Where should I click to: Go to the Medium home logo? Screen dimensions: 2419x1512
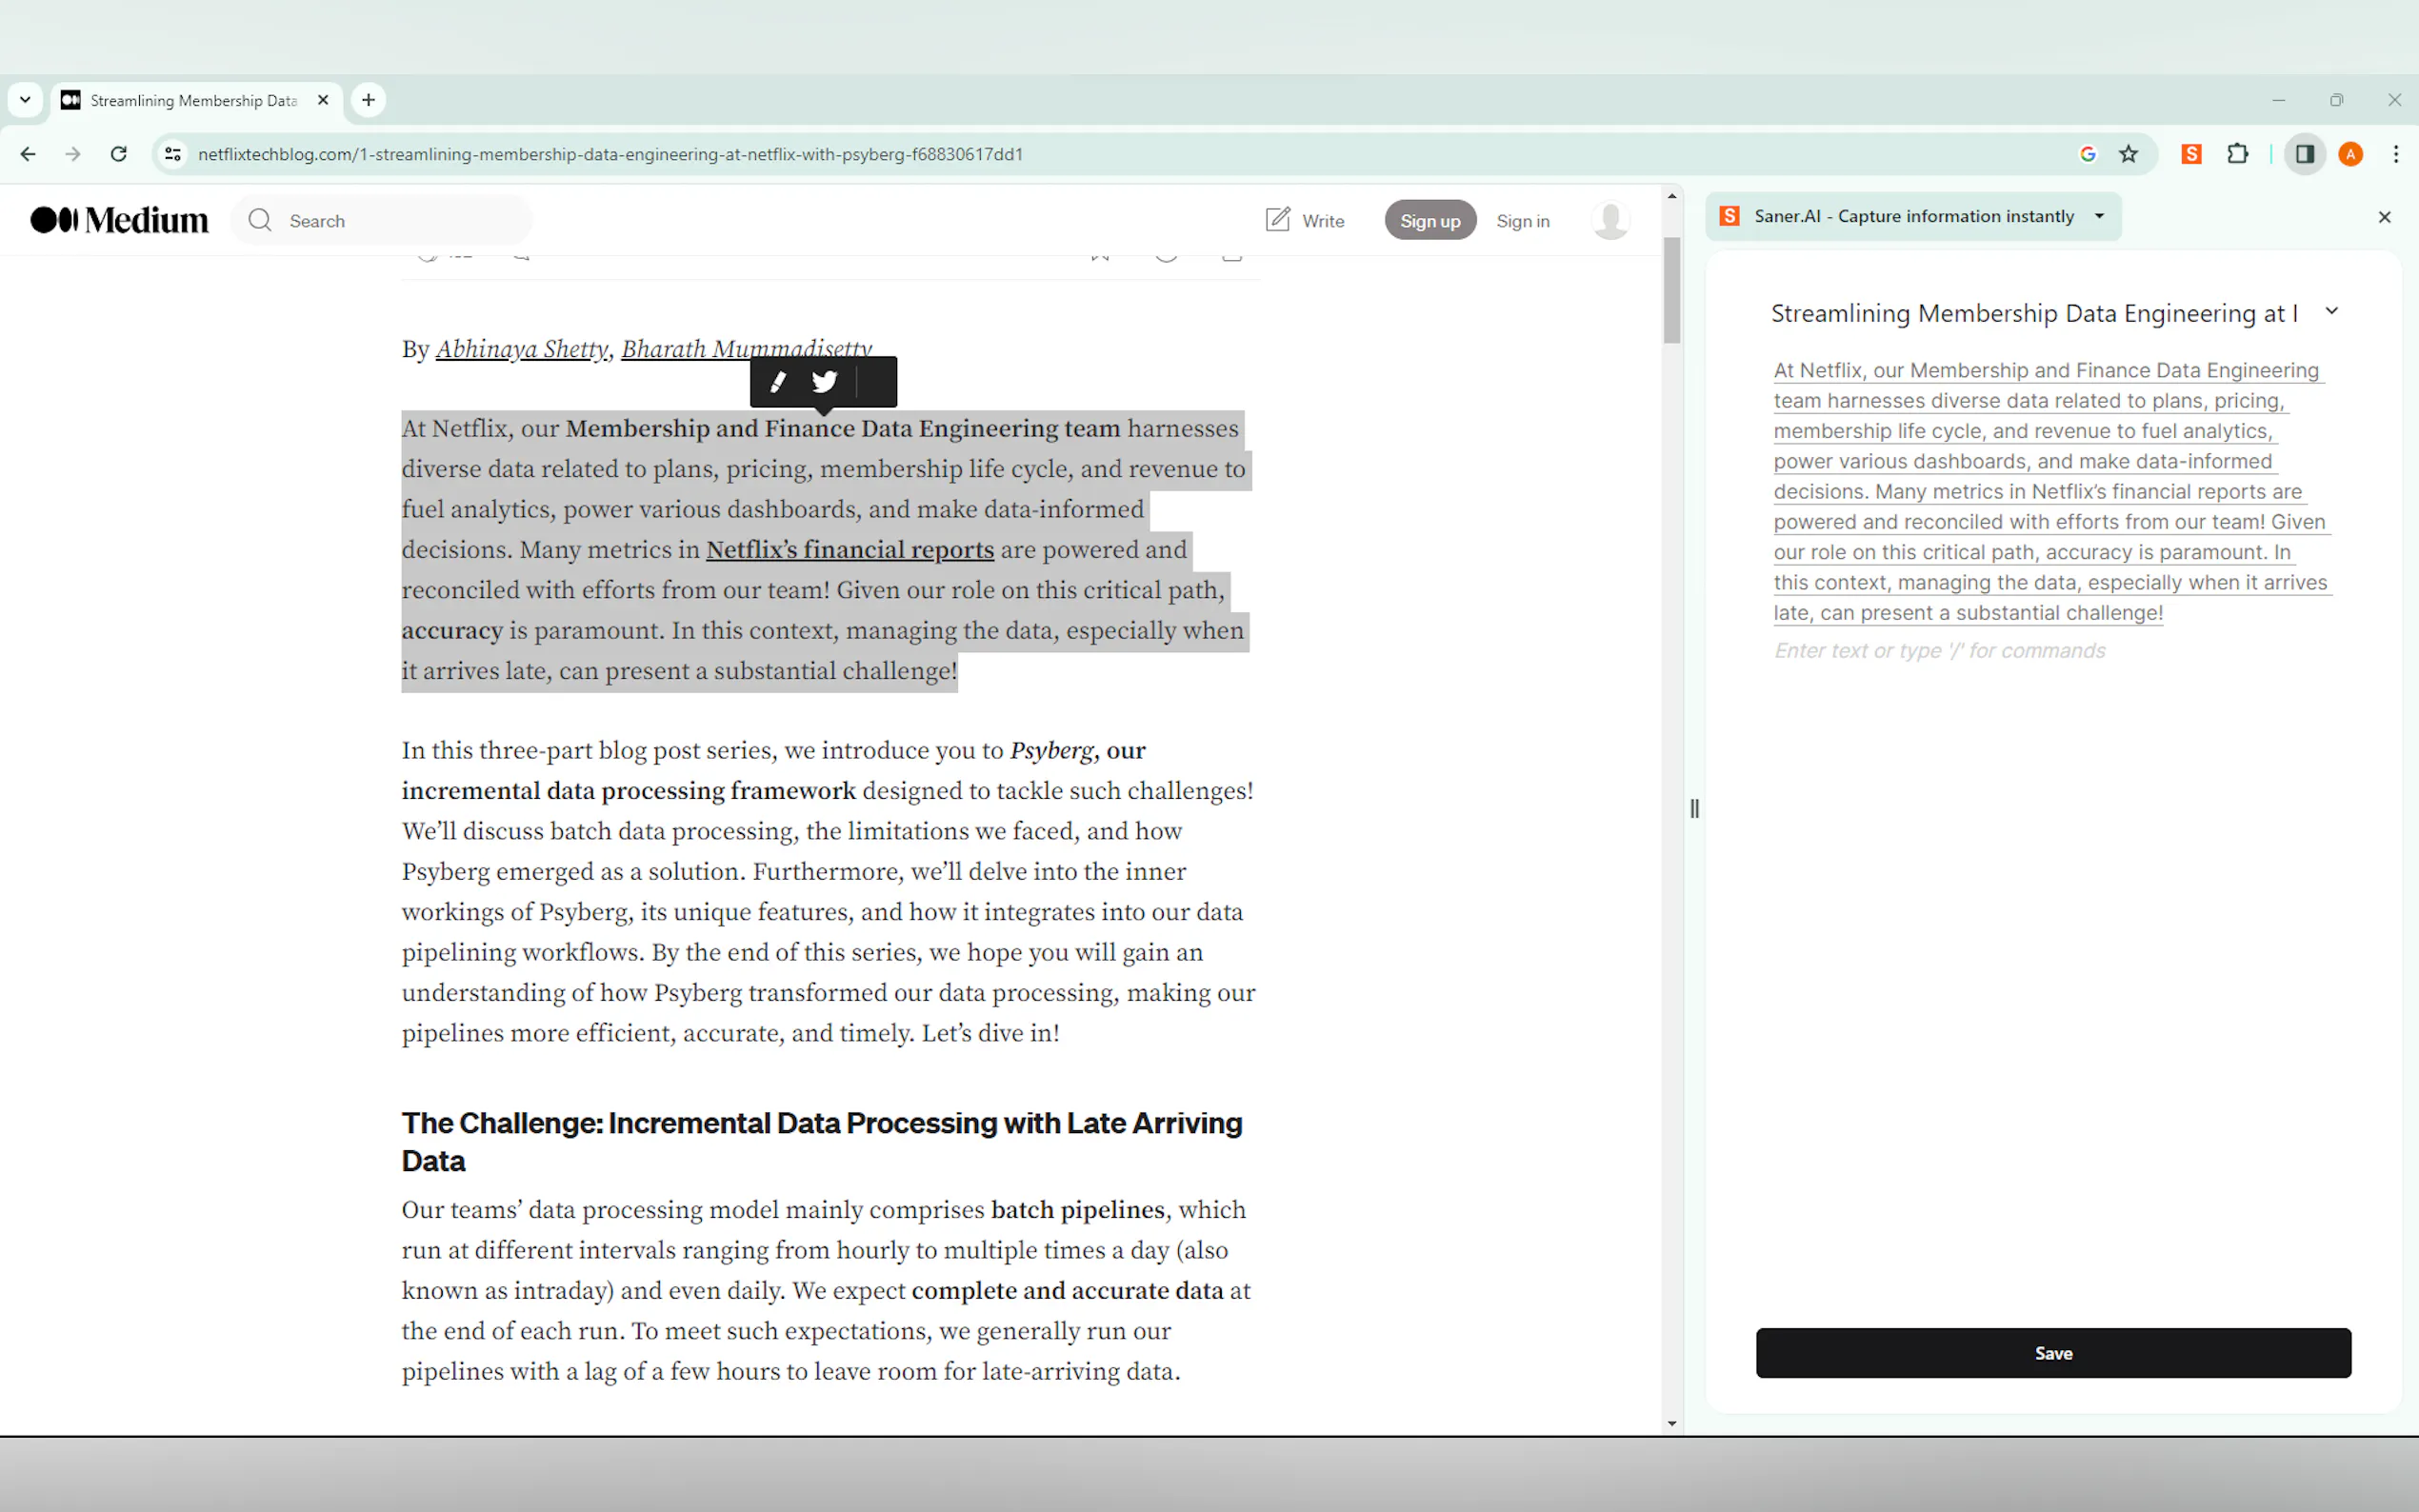click(120, 220)
